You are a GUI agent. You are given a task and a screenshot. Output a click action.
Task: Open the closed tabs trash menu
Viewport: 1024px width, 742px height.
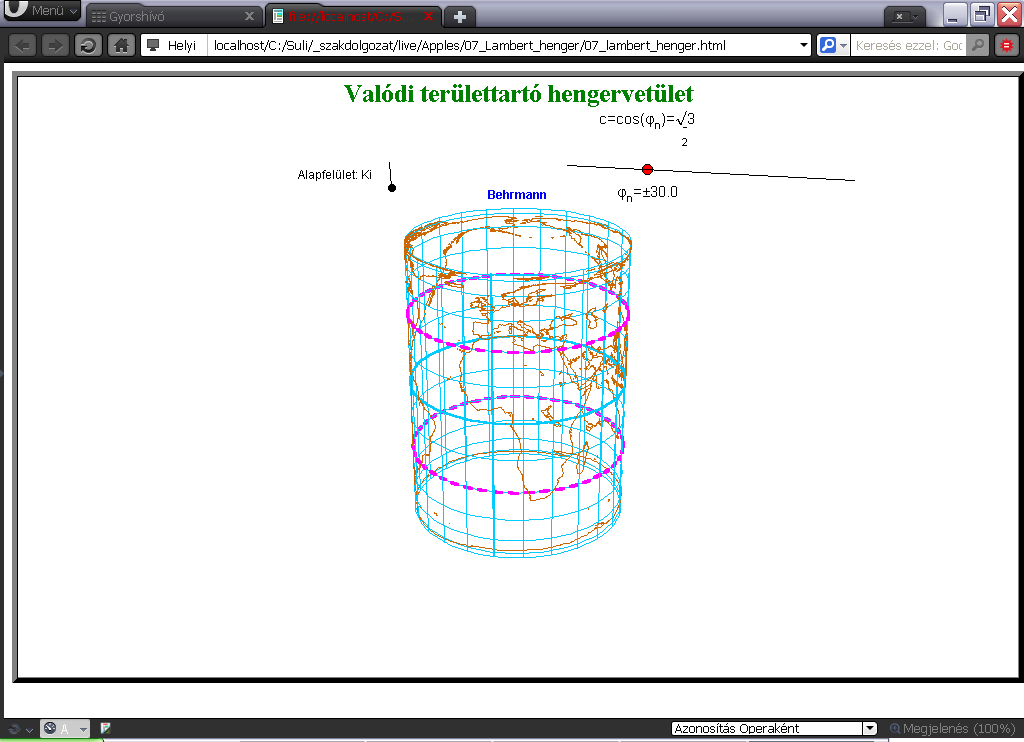(x=904, y=17)
